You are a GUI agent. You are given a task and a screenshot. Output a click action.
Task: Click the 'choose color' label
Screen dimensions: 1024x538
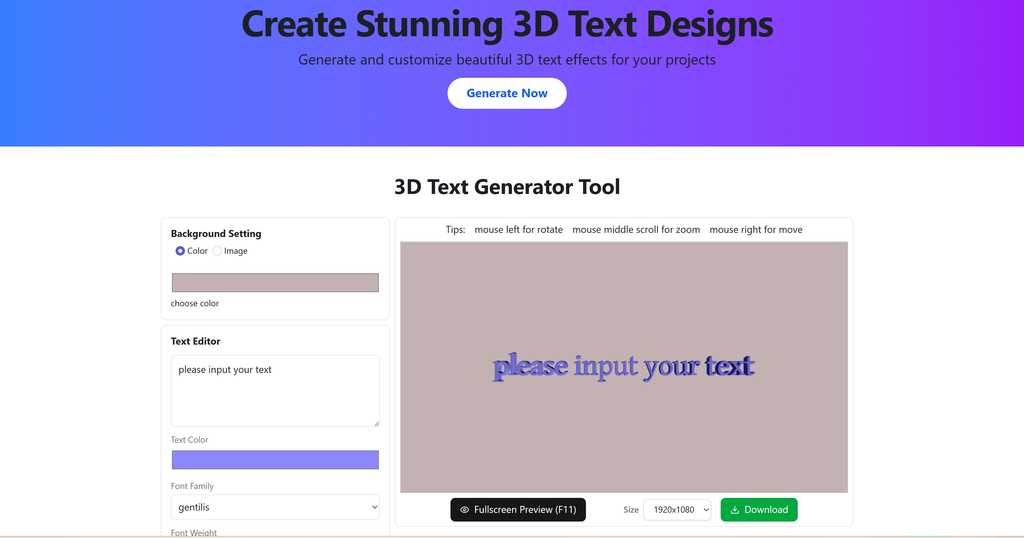[195, 303]
